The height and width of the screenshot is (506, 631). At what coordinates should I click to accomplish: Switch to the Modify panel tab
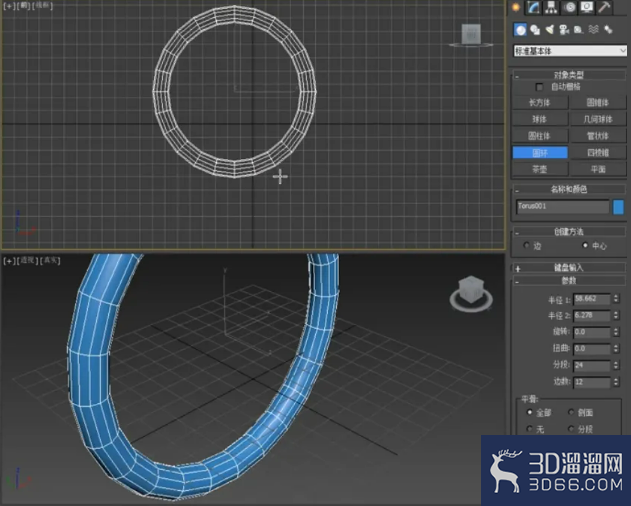[534, 8]
